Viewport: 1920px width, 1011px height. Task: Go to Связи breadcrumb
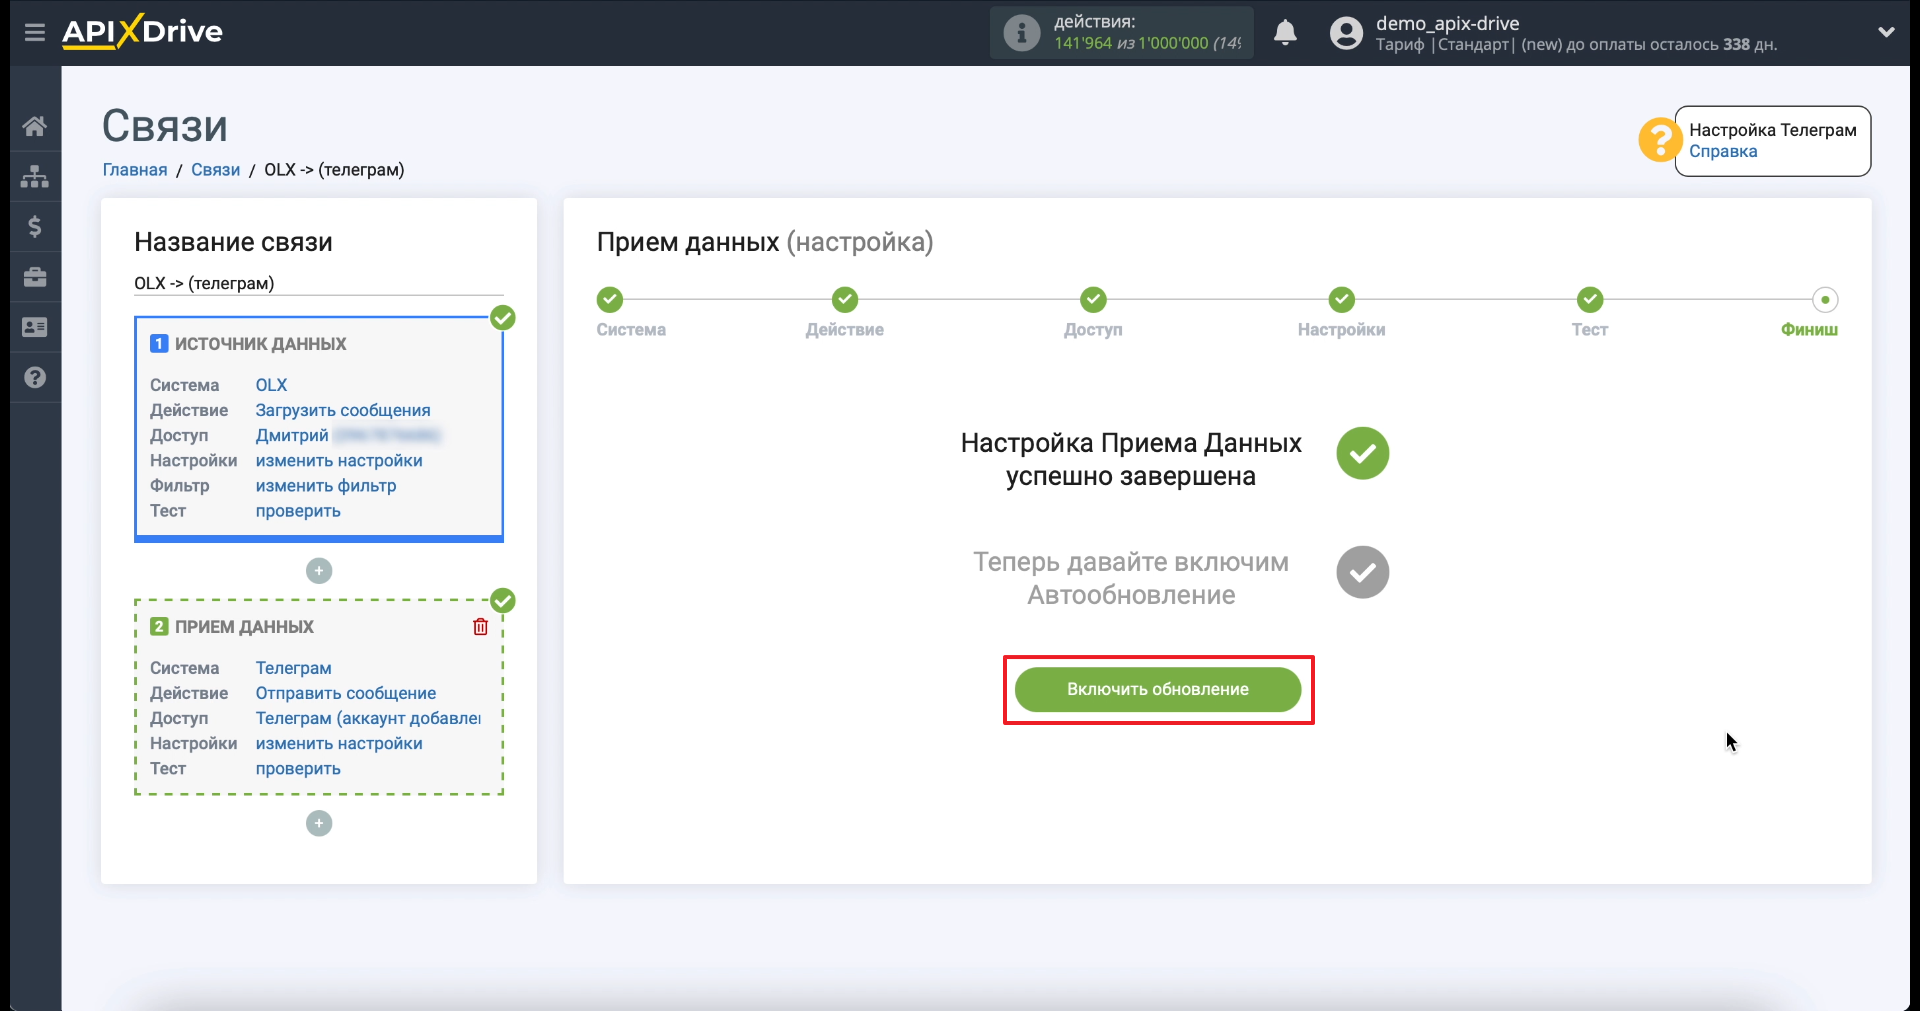point(216,170)
